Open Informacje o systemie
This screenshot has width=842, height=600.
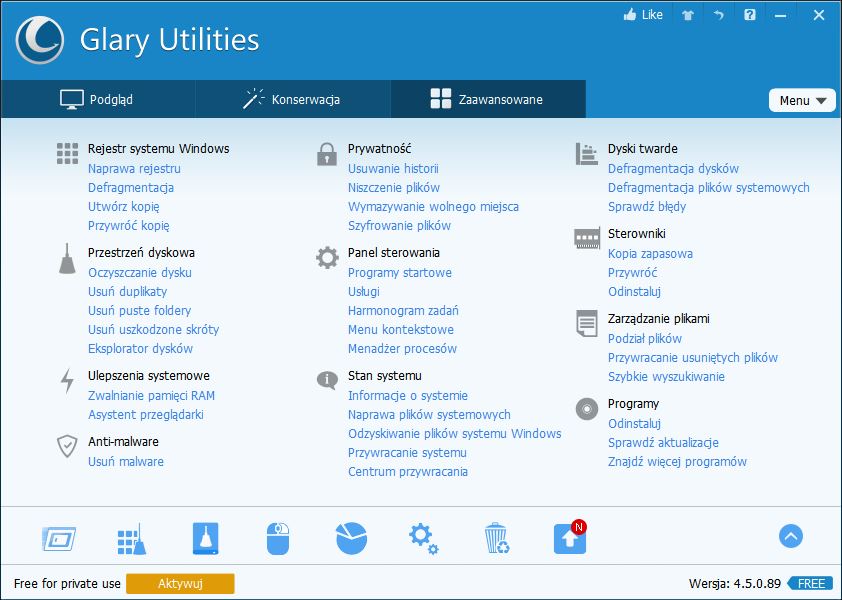[408, 396]
